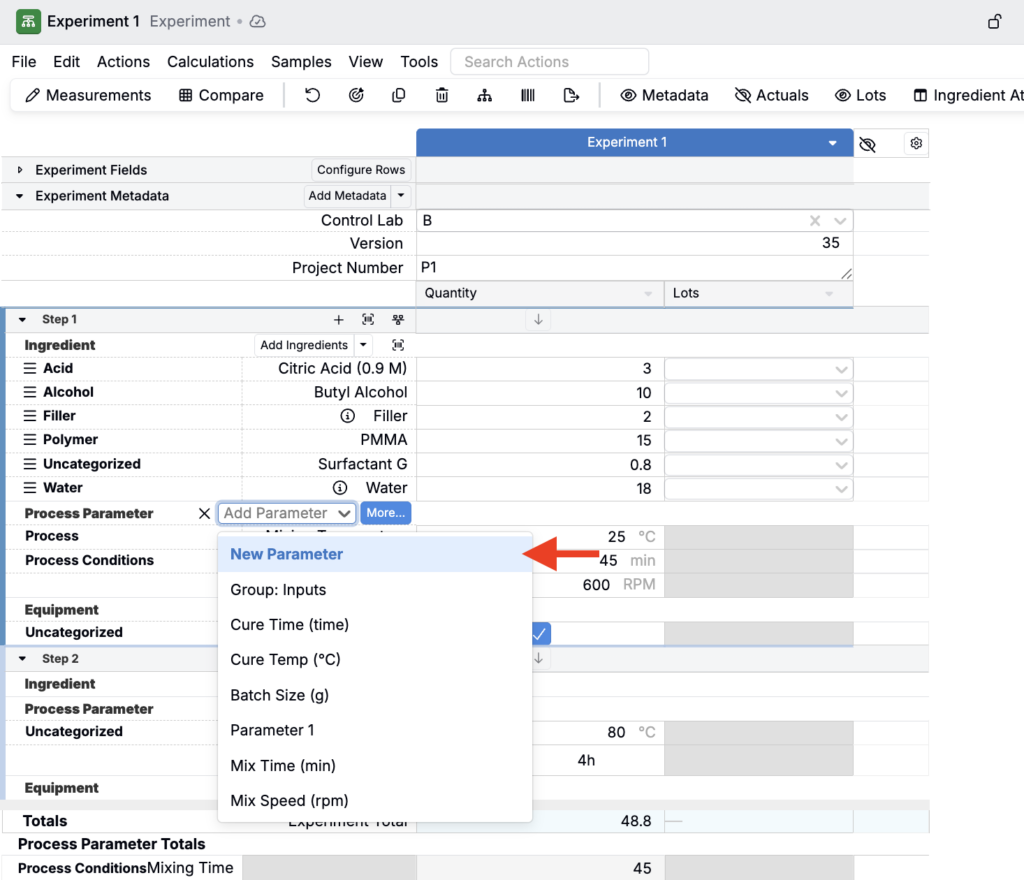Click the Add Metadata button
The width and height of the screenshot is (1024, 880).
click(347, 196)
